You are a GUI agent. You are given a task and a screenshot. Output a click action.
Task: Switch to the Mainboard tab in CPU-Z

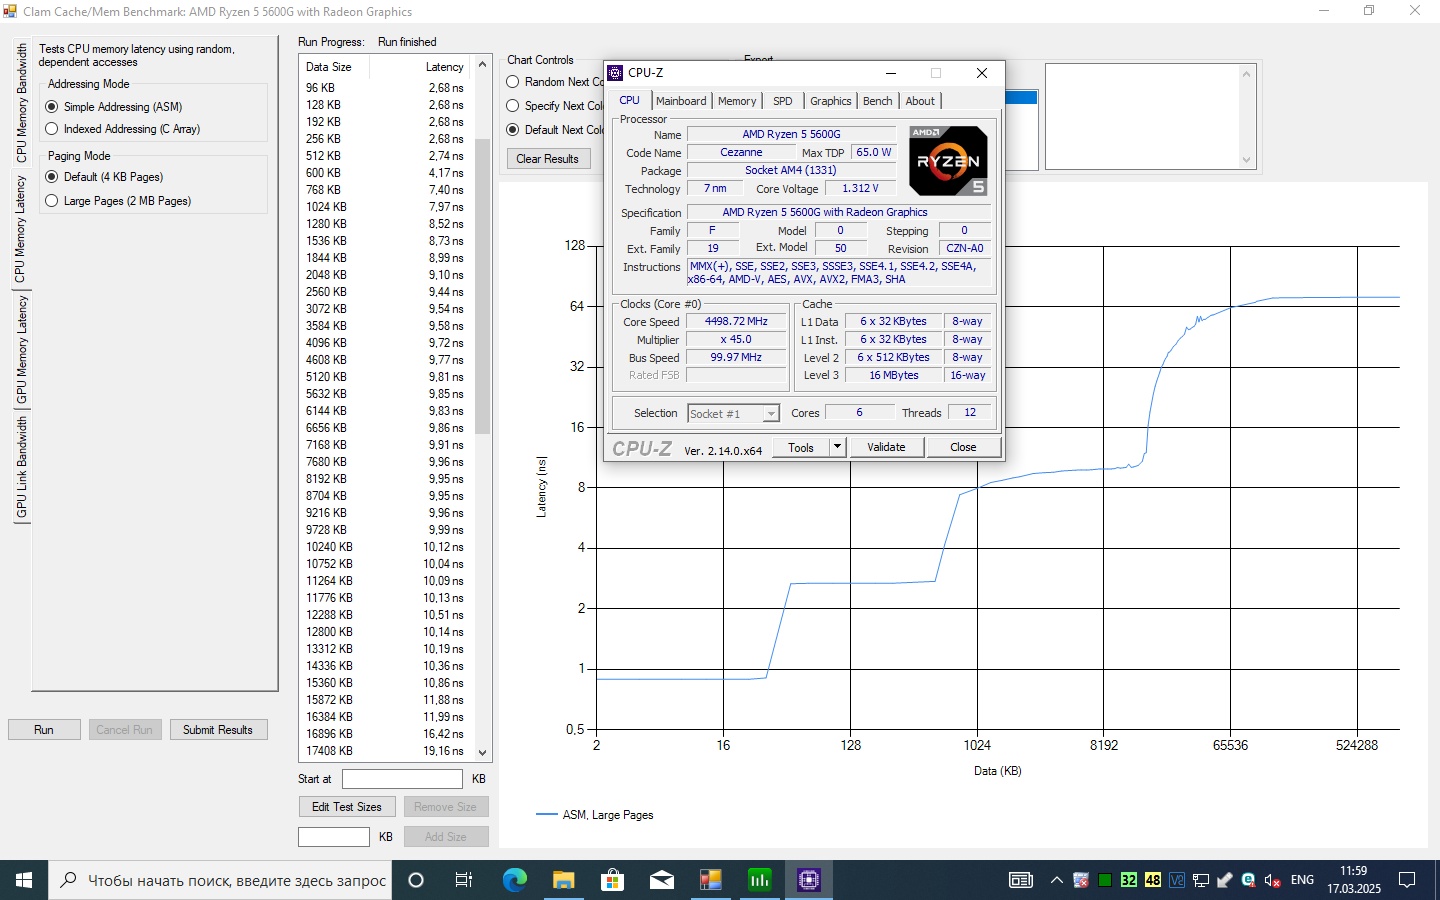681,101
